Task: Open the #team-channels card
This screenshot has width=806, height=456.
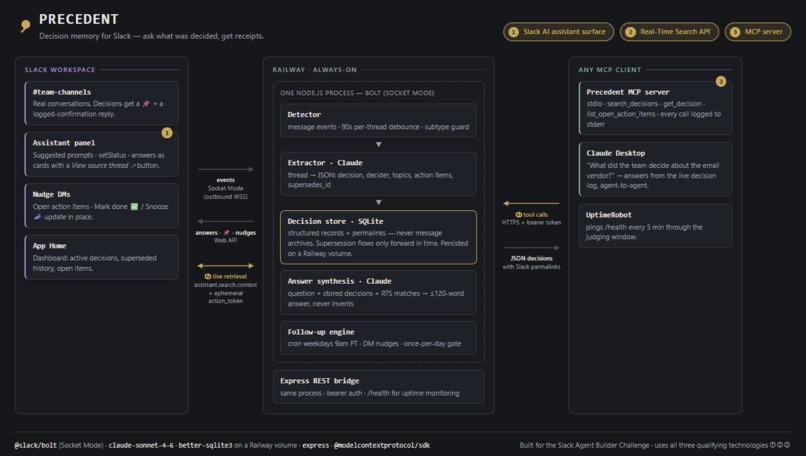Action: [102, 103]
